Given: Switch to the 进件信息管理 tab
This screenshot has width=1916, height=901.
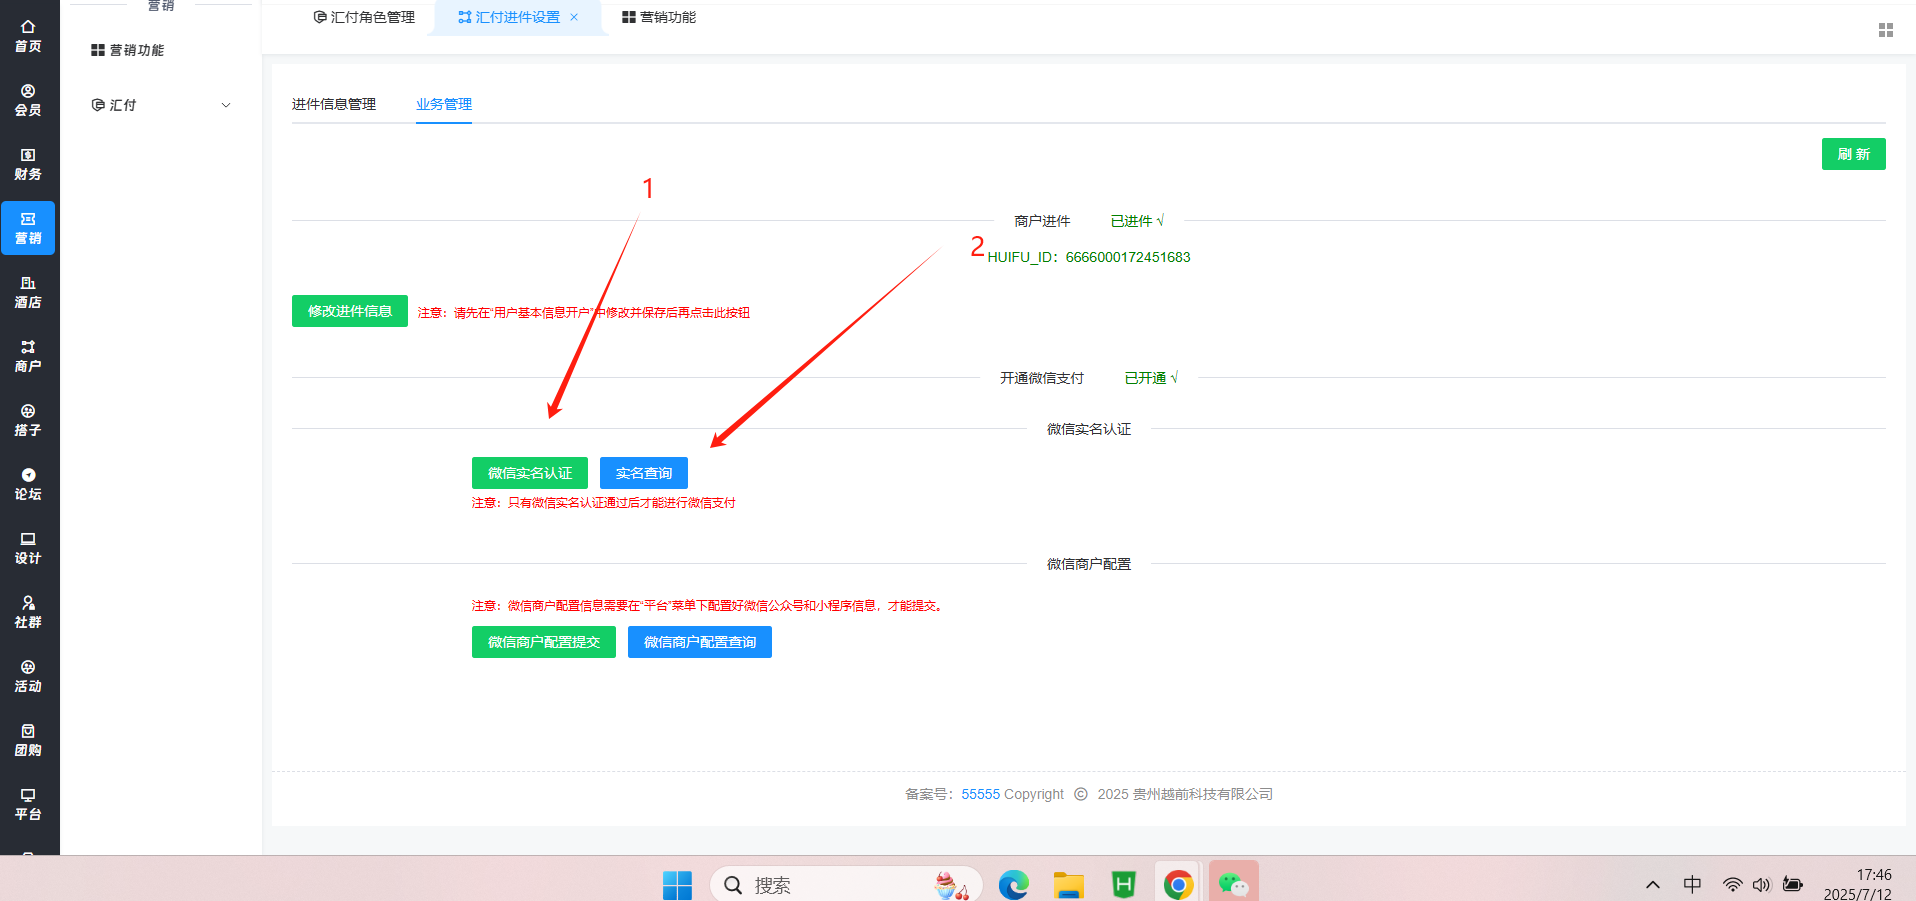Looking at the screenshot, I should [334, 104].
